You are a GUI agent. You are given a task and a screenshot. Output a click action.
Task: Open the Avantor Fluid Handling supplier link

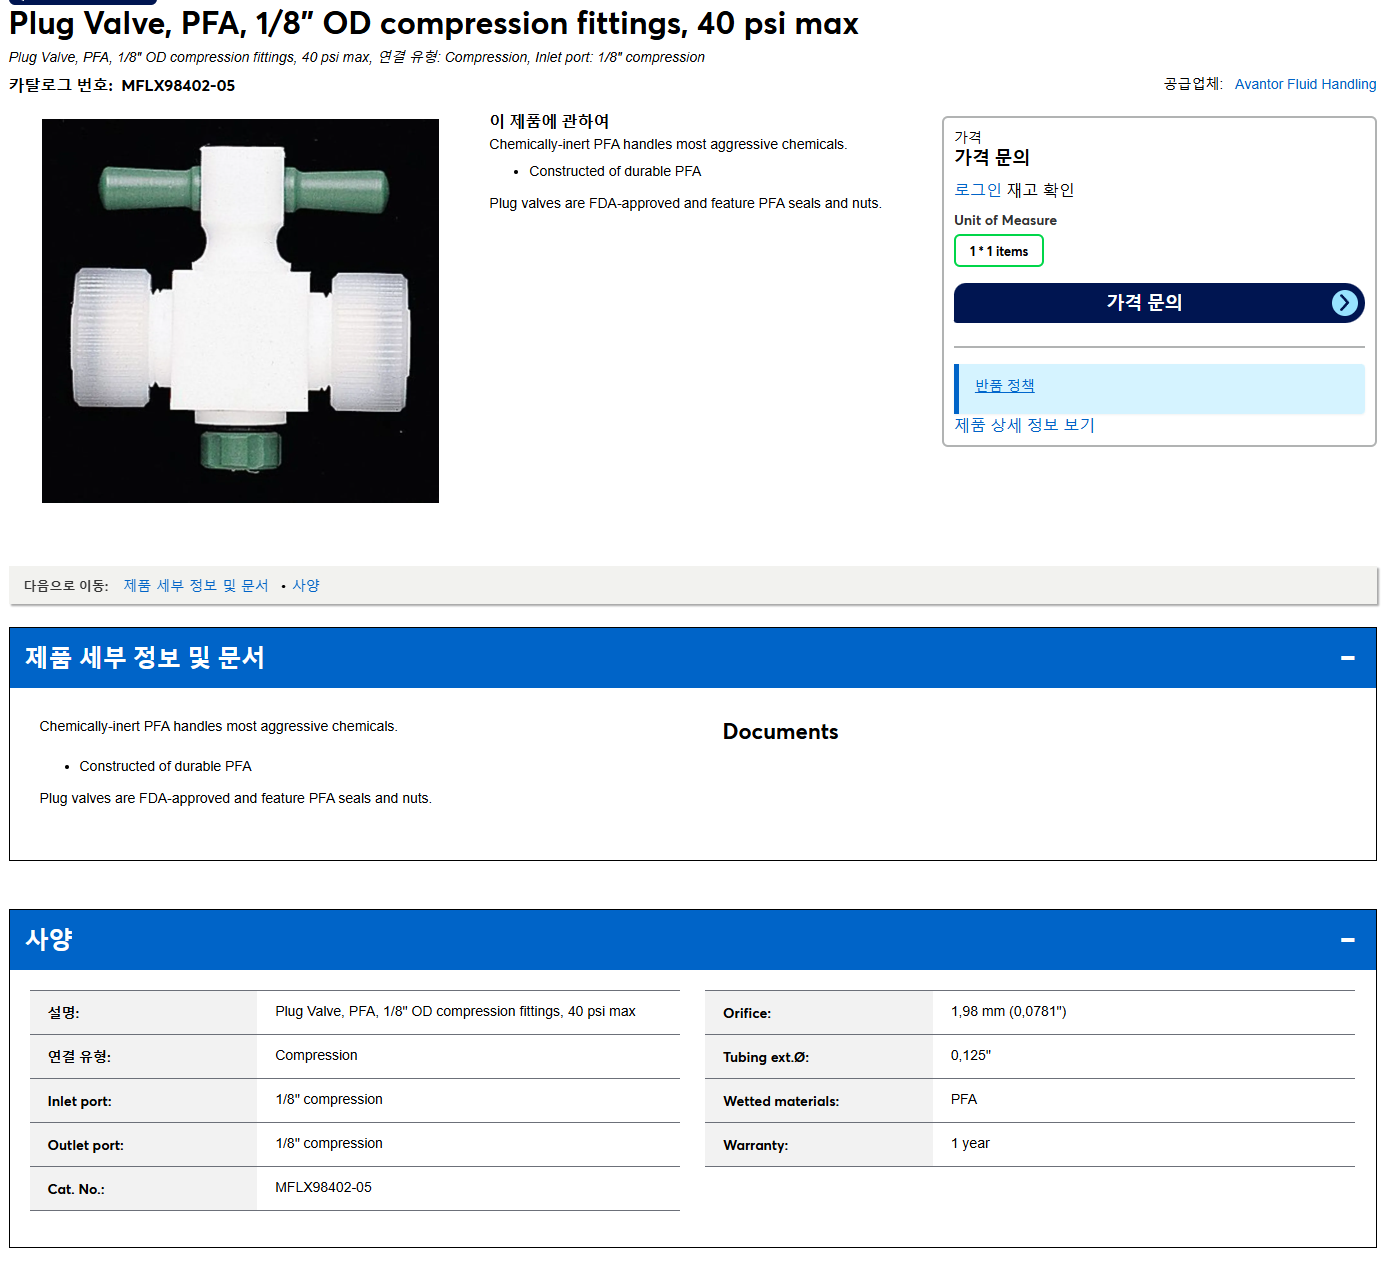(x=1305, y=84)
